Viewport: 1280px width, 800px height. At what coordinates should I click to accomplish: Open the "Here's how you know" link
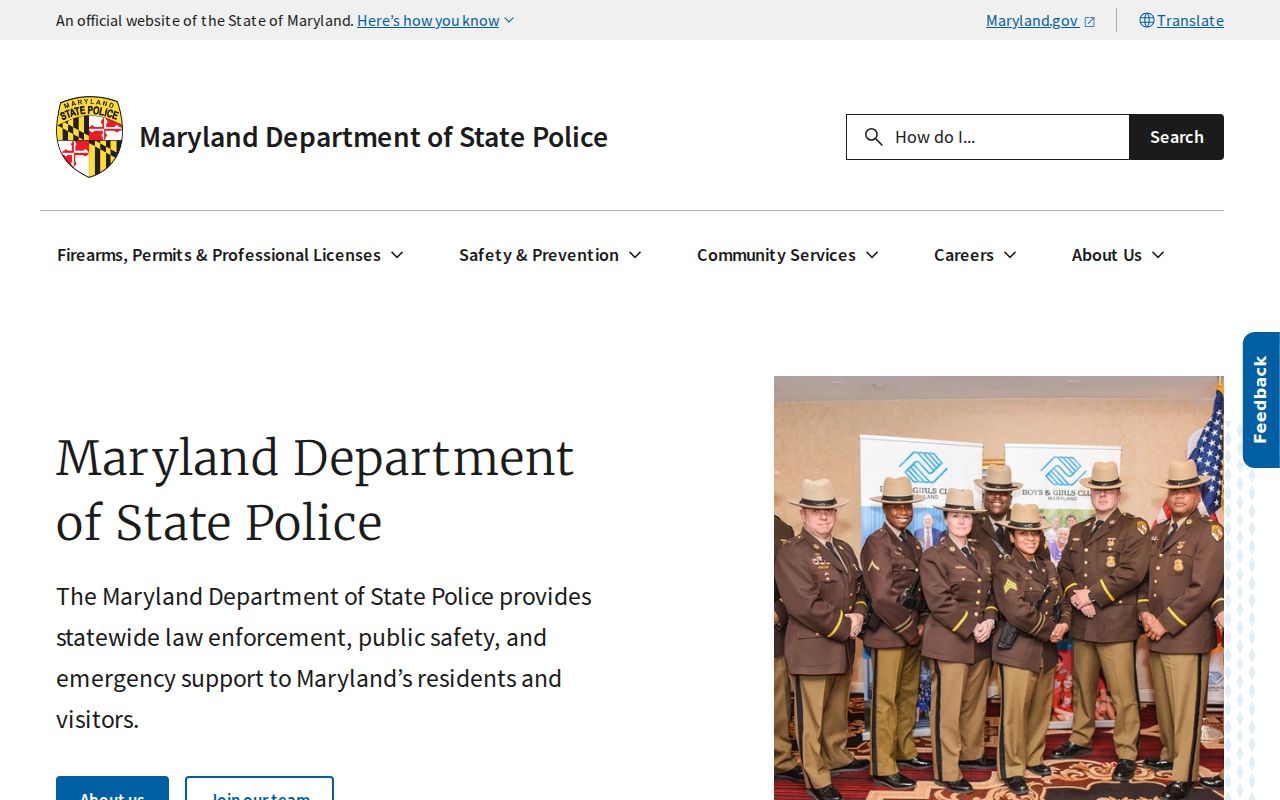[428, 20]
